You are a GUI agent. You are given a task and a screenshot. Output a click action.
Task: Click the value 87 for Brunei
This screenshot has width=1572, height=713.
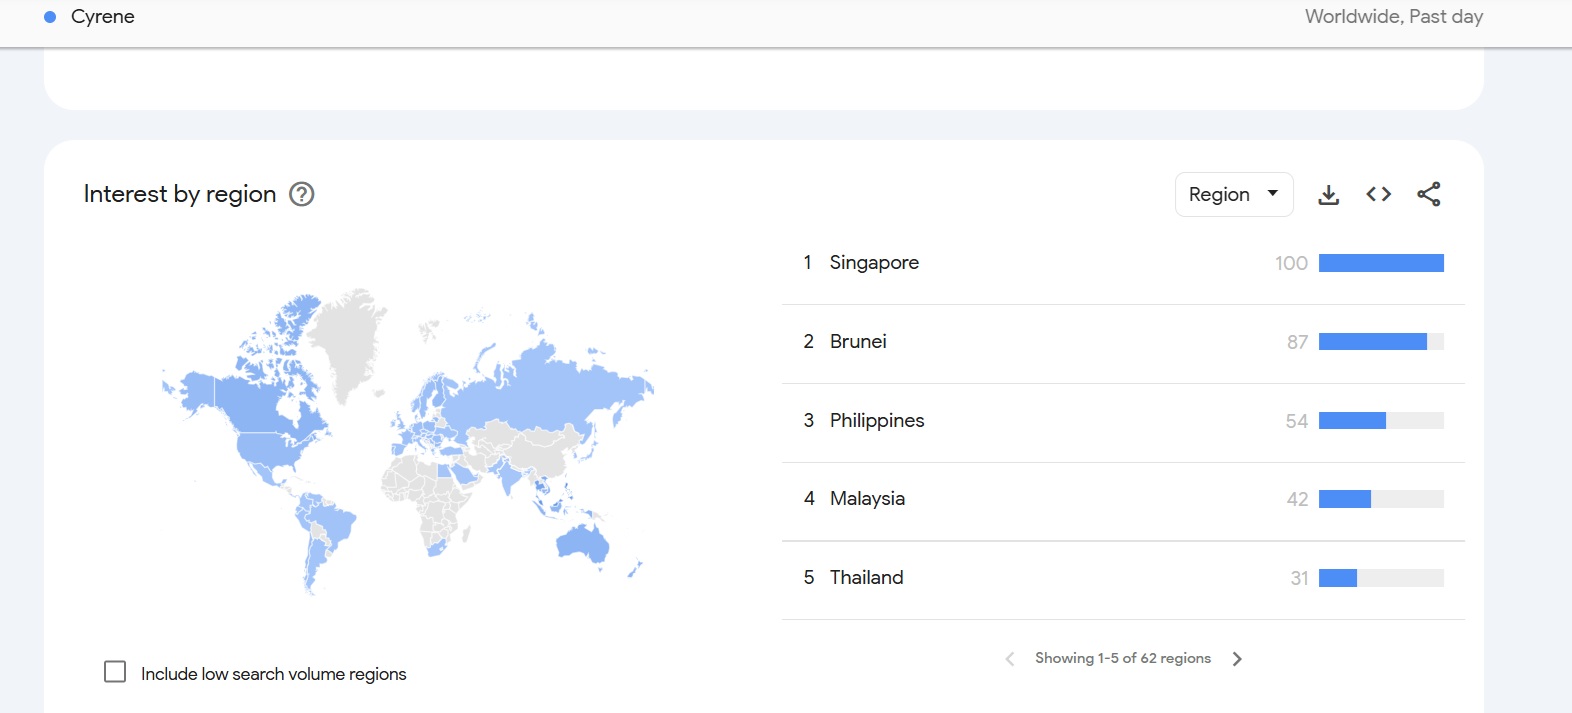click(x=1297, y=342)
